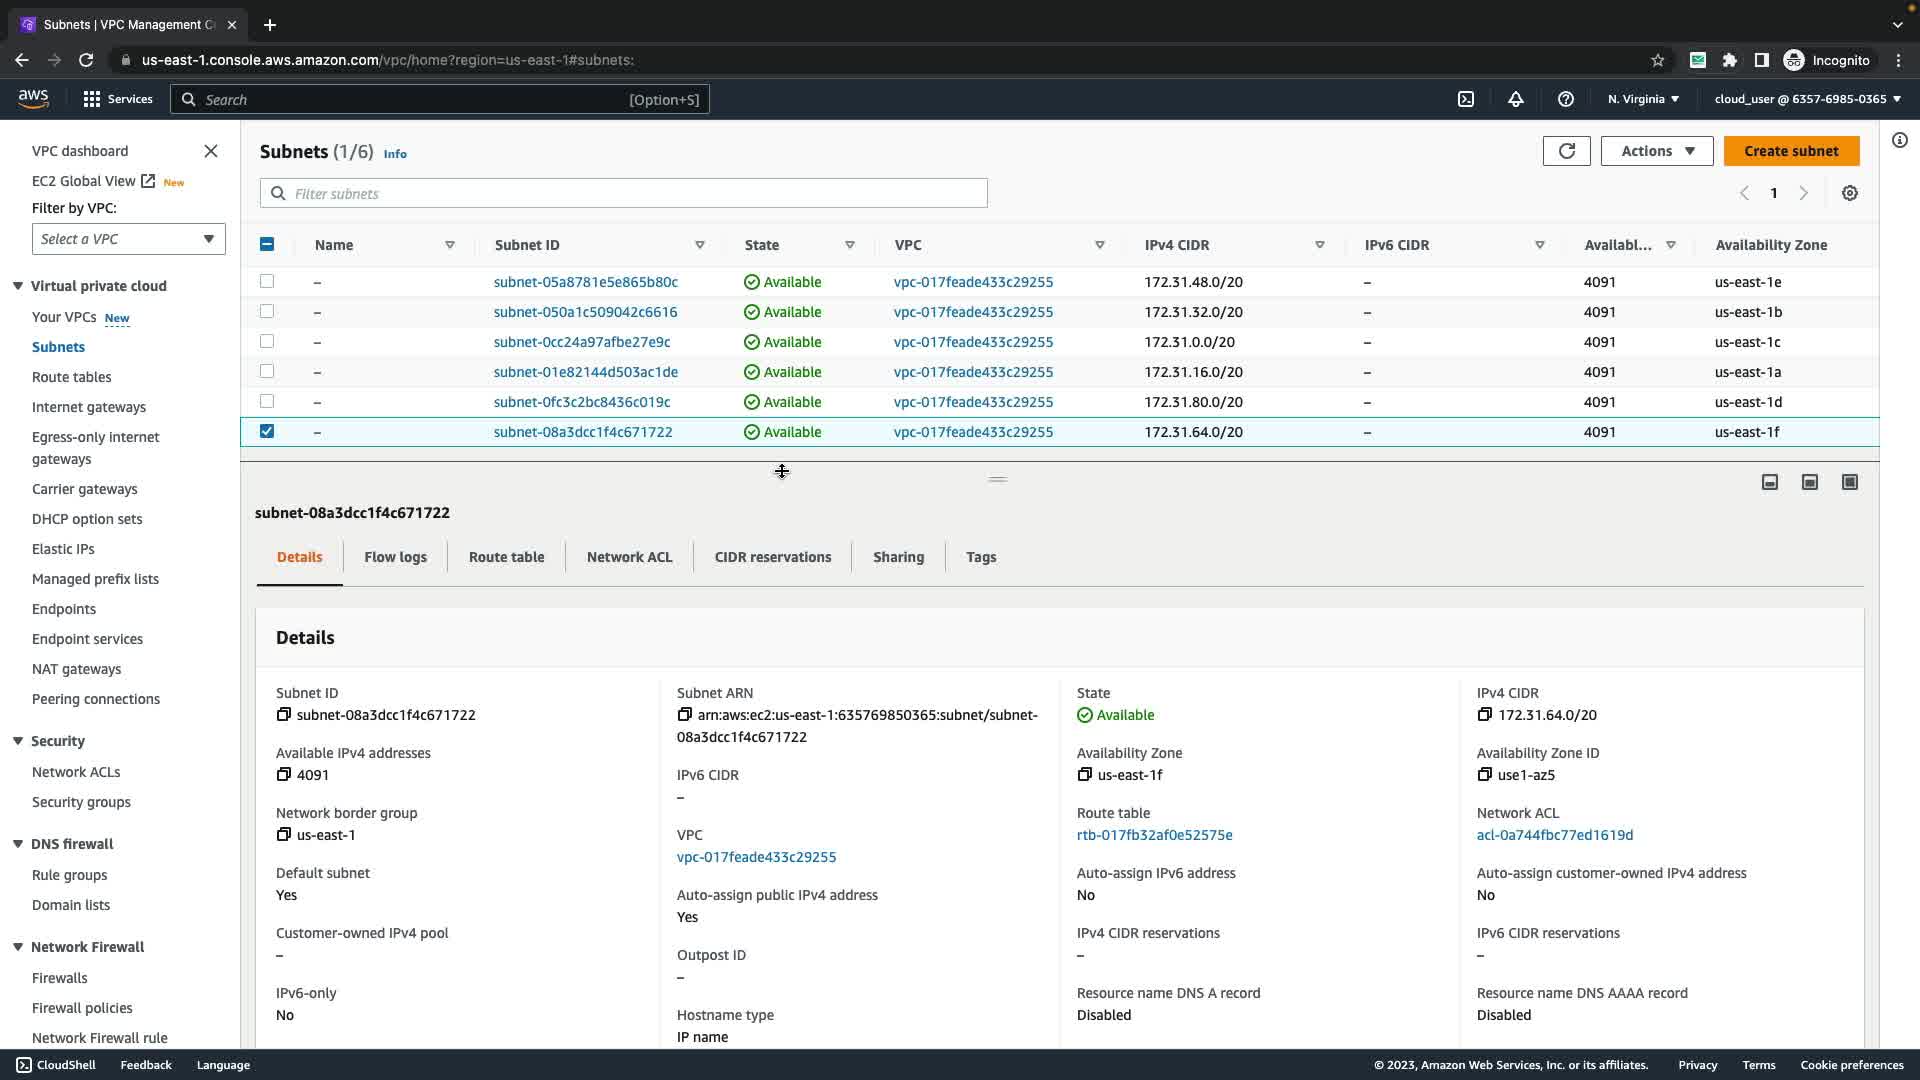Screen dimensions: 1920x1080
Task: Open the help question mark icon
Action: (x=1565, y=99)
